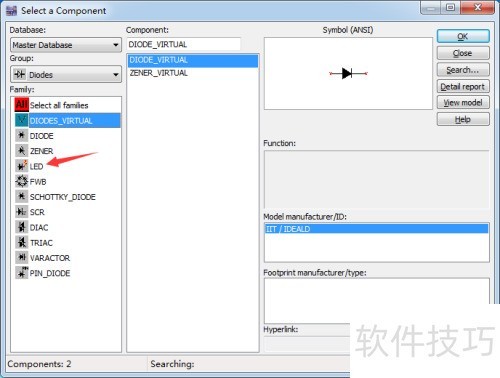Screen dimensions: 500x378
Task: Click the DIODE family icon
Action: [x=22, y=135]
